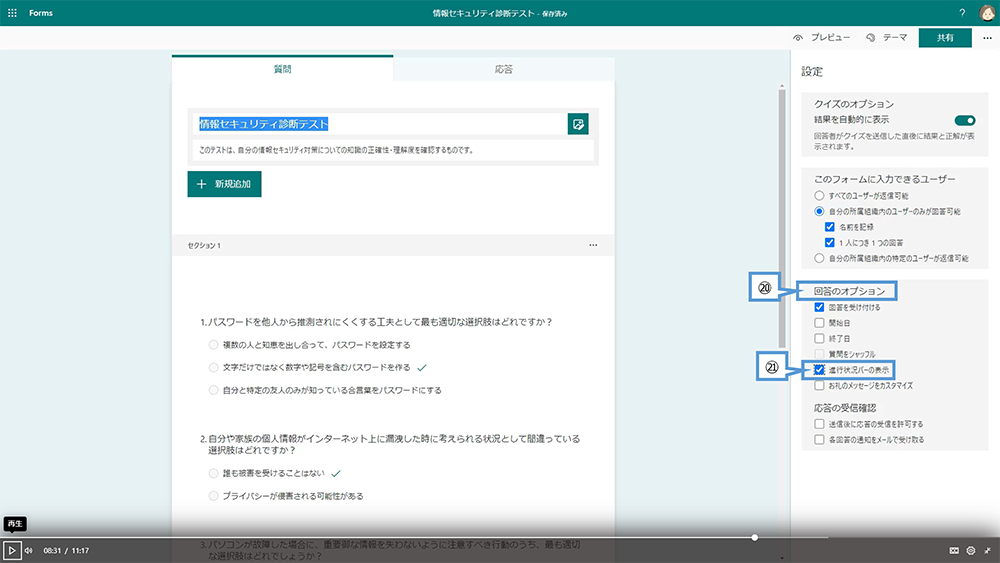Click the insert image icon beside form title
The image size is (1000, 563).
(x=578, y=124)
